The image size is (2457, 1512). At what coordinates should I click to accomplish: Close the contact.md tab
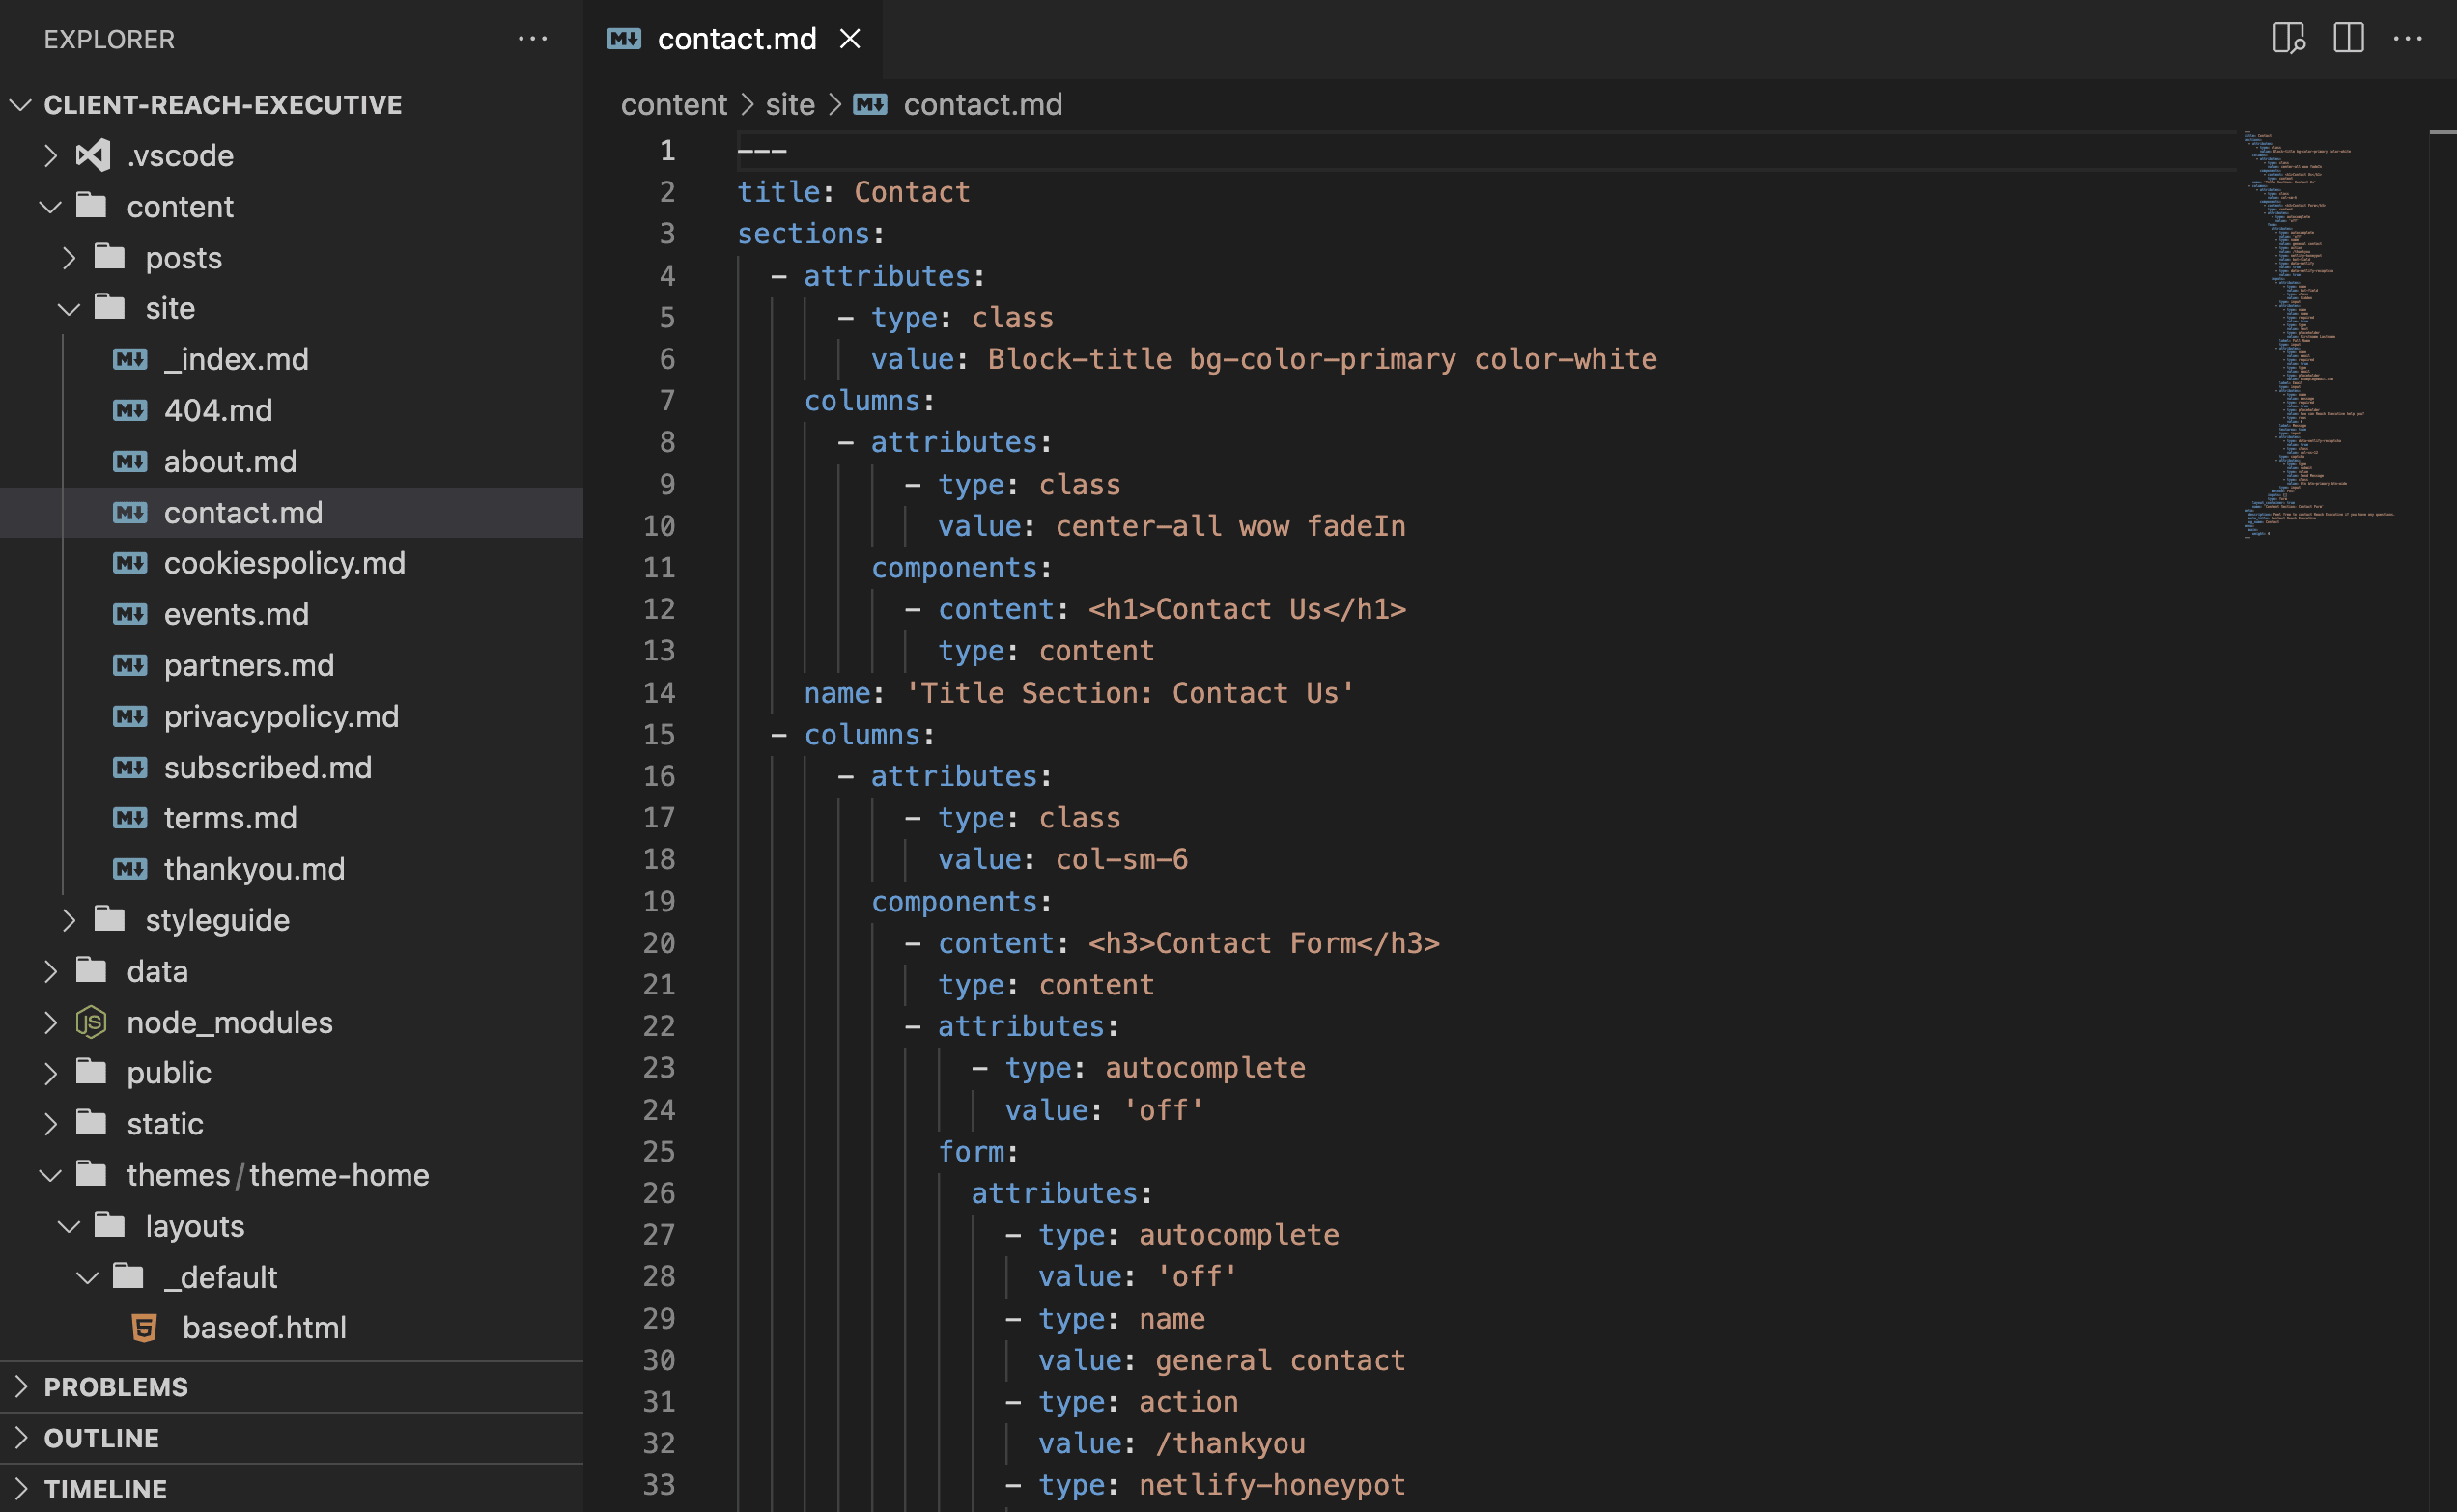coord(850,39)
